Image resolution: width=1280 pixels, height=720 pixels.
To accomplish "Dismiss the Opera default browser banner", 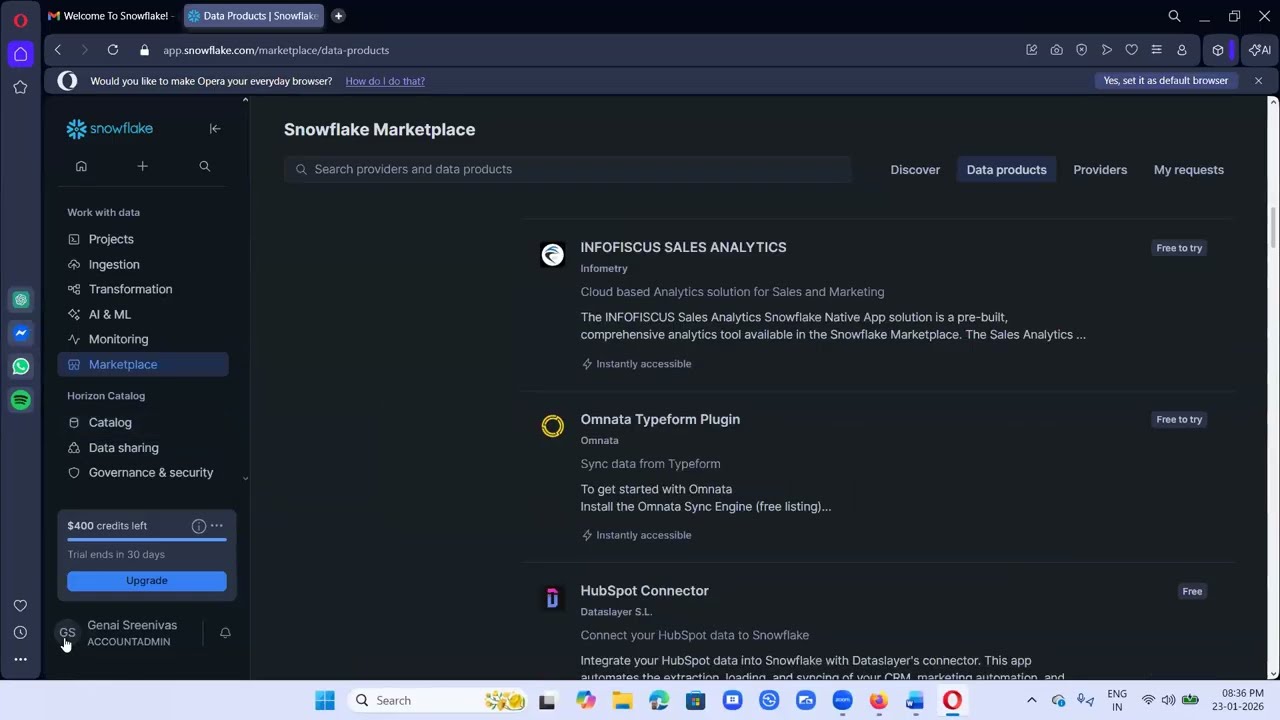I will [1258, 81].
